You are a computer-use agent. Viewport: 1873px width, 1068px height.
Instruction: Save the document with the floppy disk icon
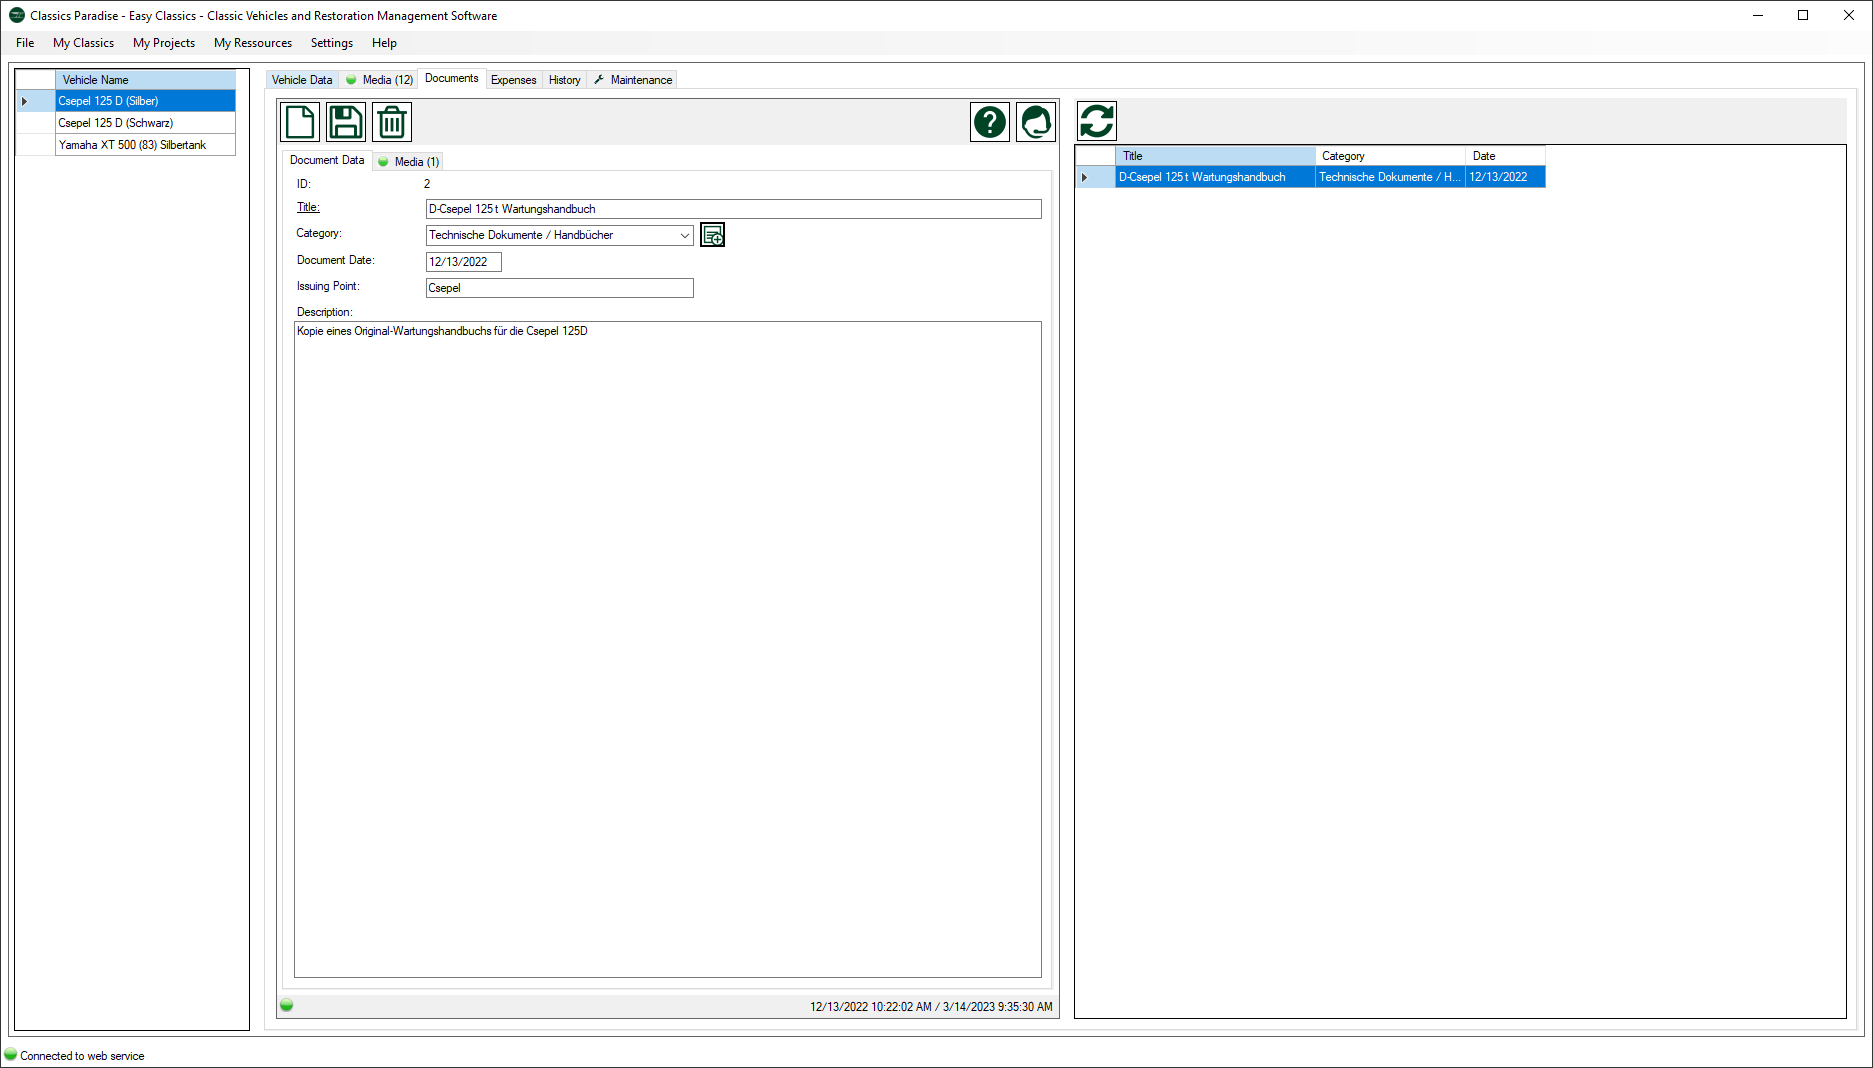tap(346, 122)
